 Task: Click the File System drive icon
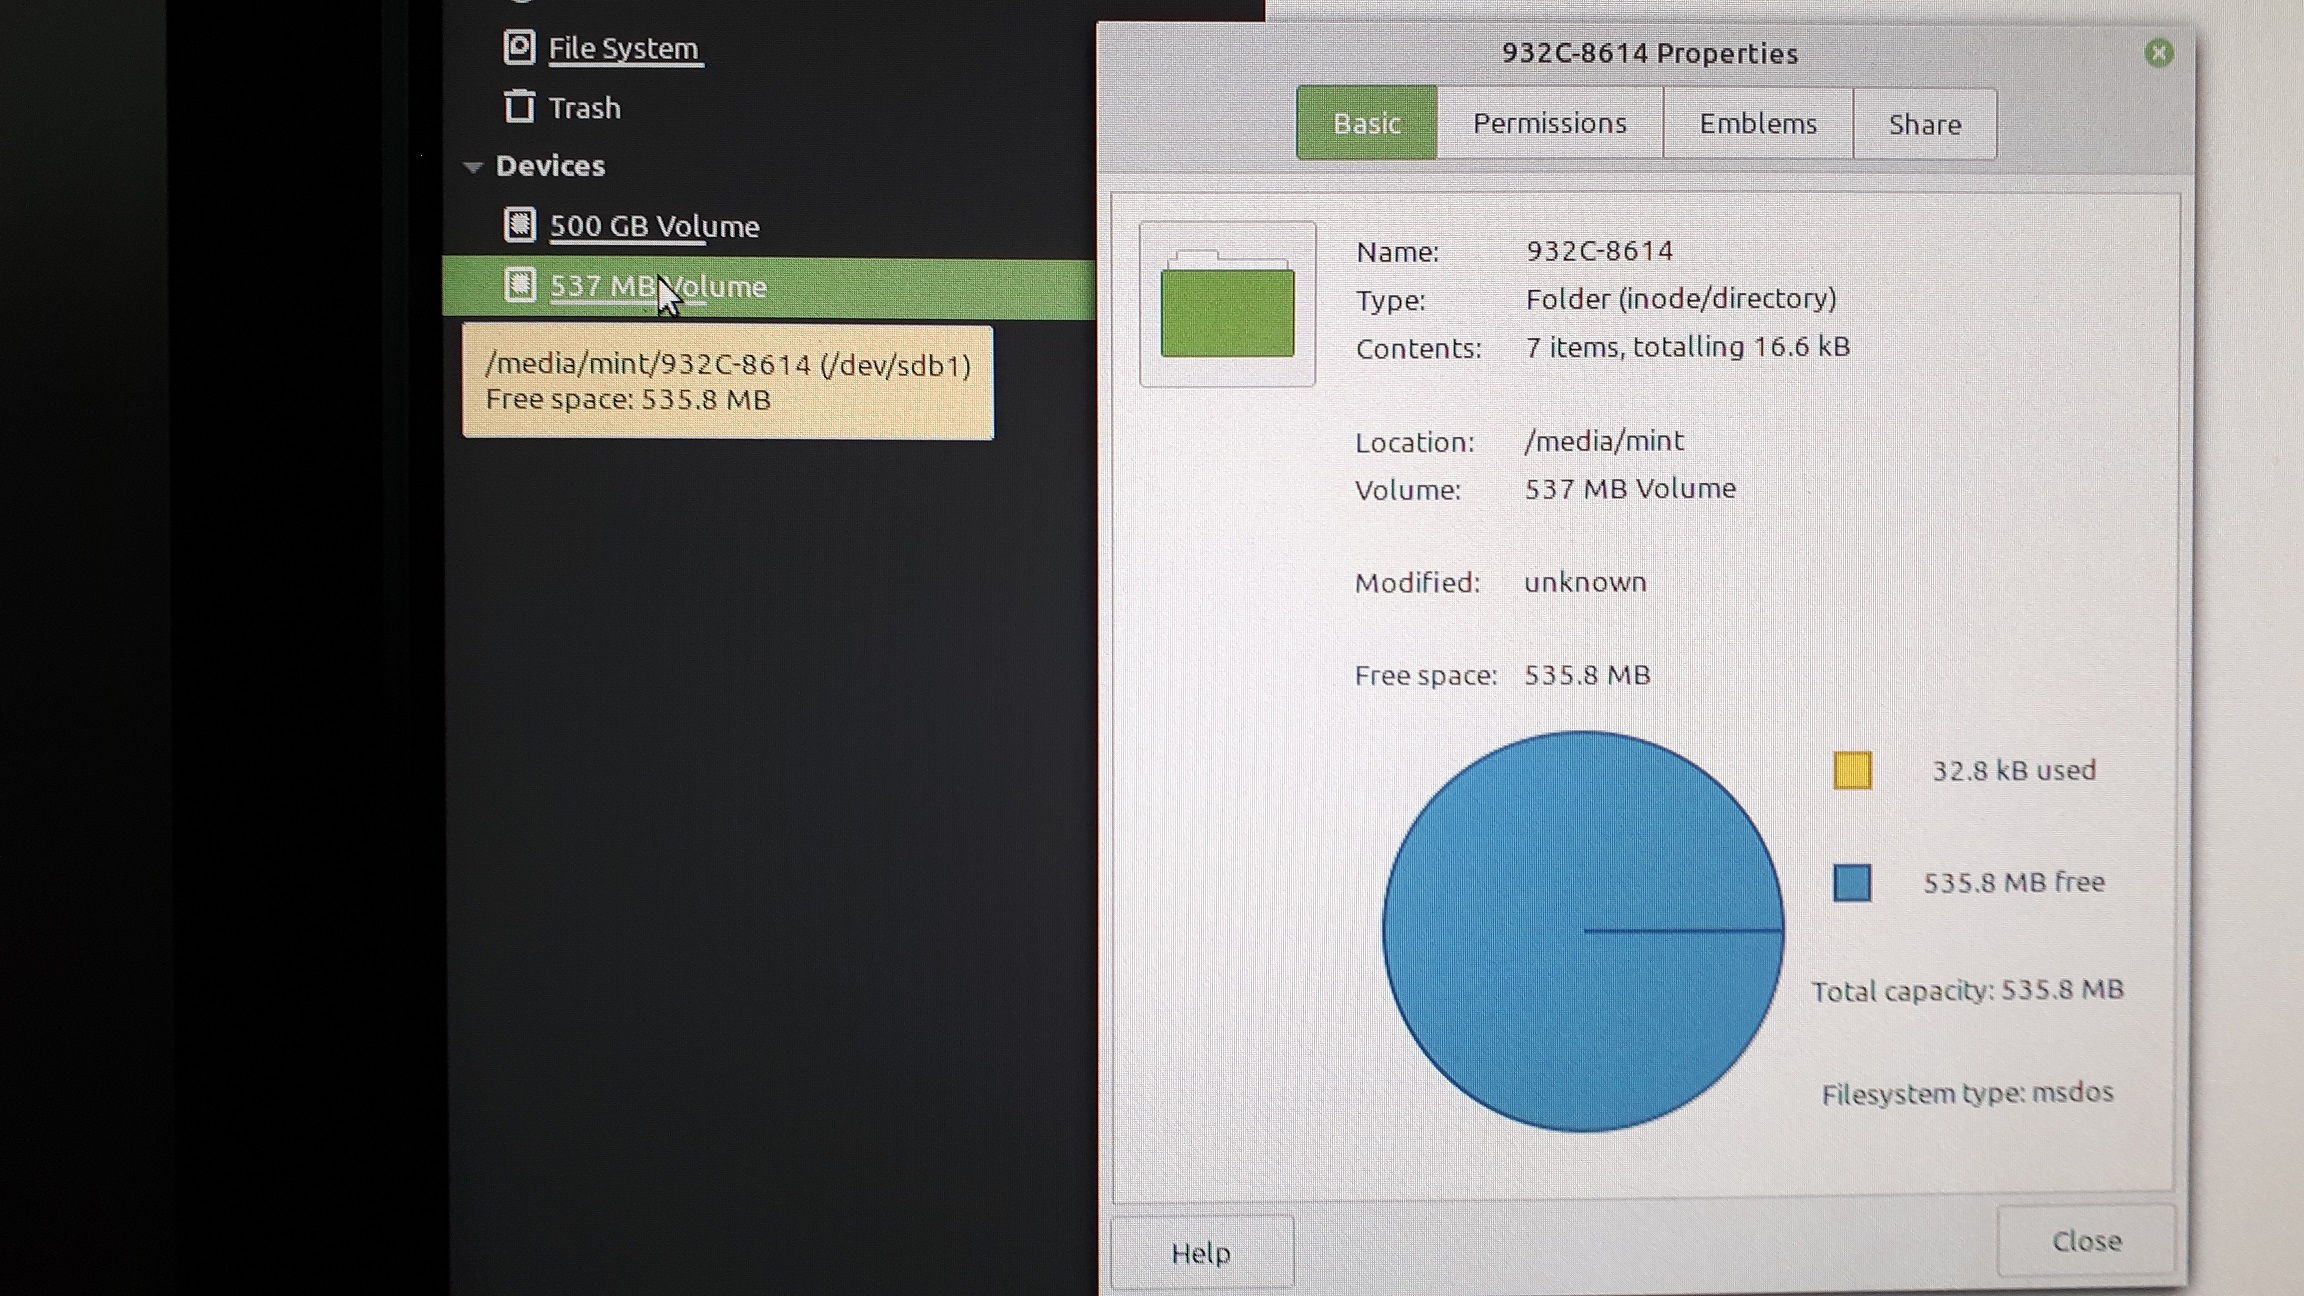click(518, 47)
